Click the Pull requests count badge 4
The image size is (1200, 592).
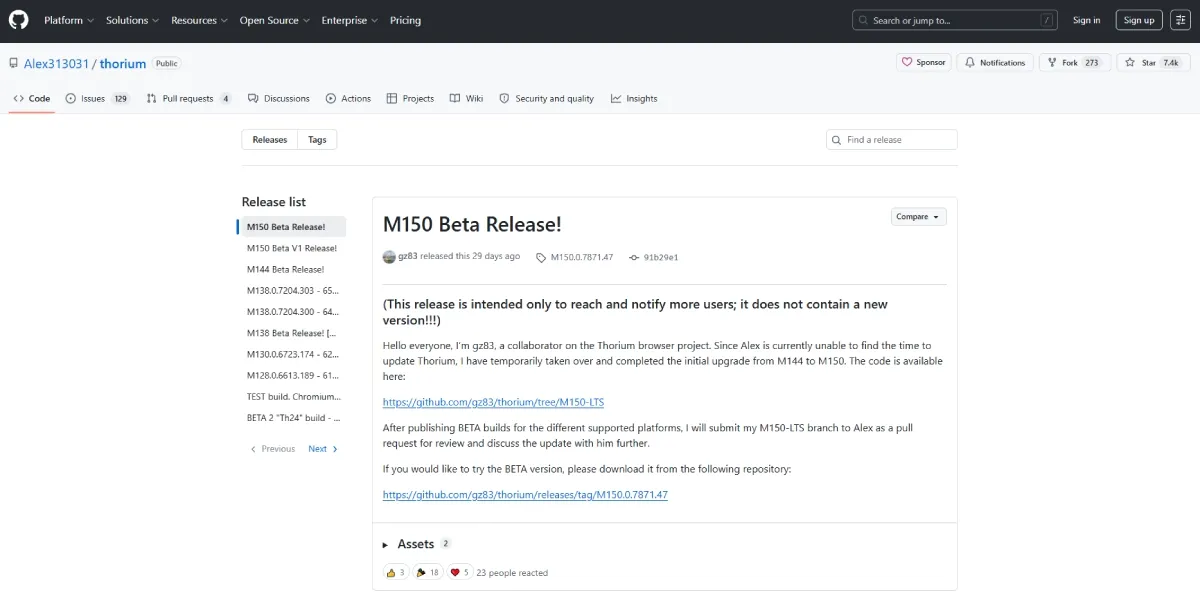[226, 98]
